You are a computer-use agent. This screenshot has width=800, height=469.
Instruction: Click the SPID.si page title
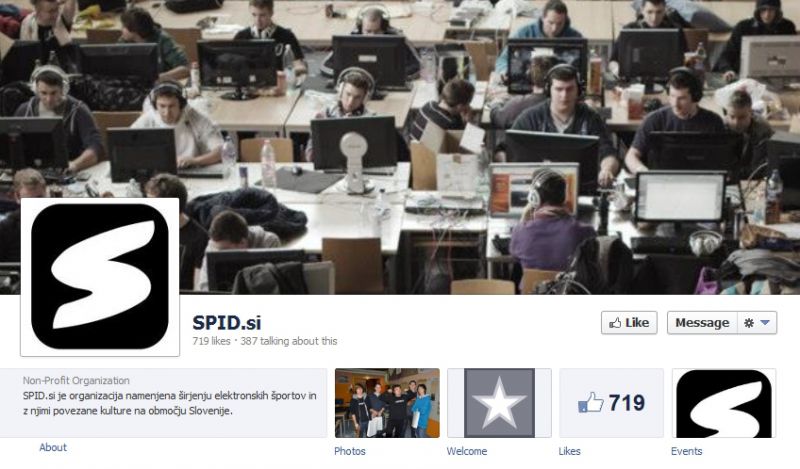(x=227, y=323)
